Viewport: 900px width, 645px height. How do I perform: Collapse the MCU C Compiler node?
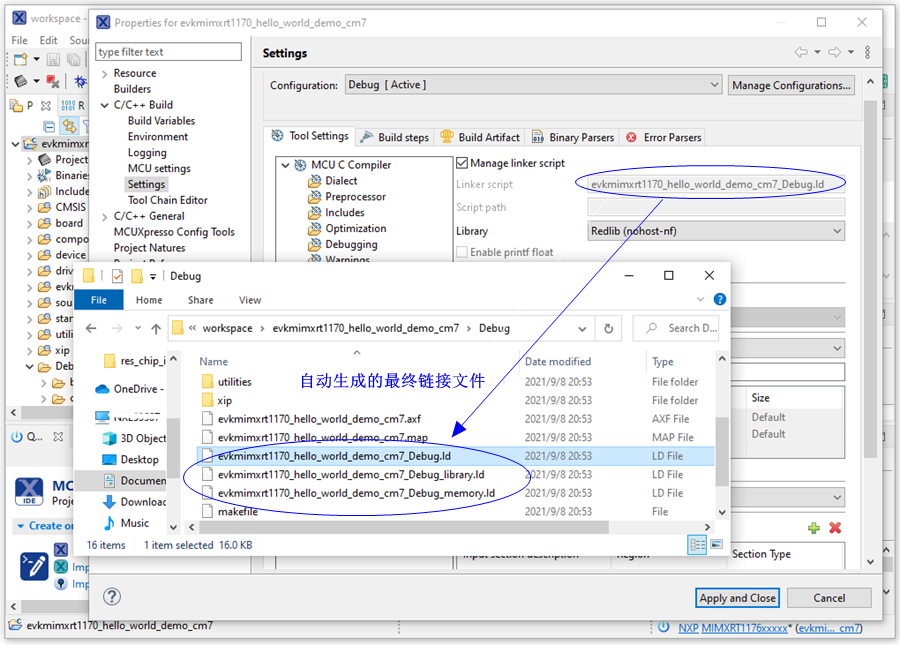286,165
